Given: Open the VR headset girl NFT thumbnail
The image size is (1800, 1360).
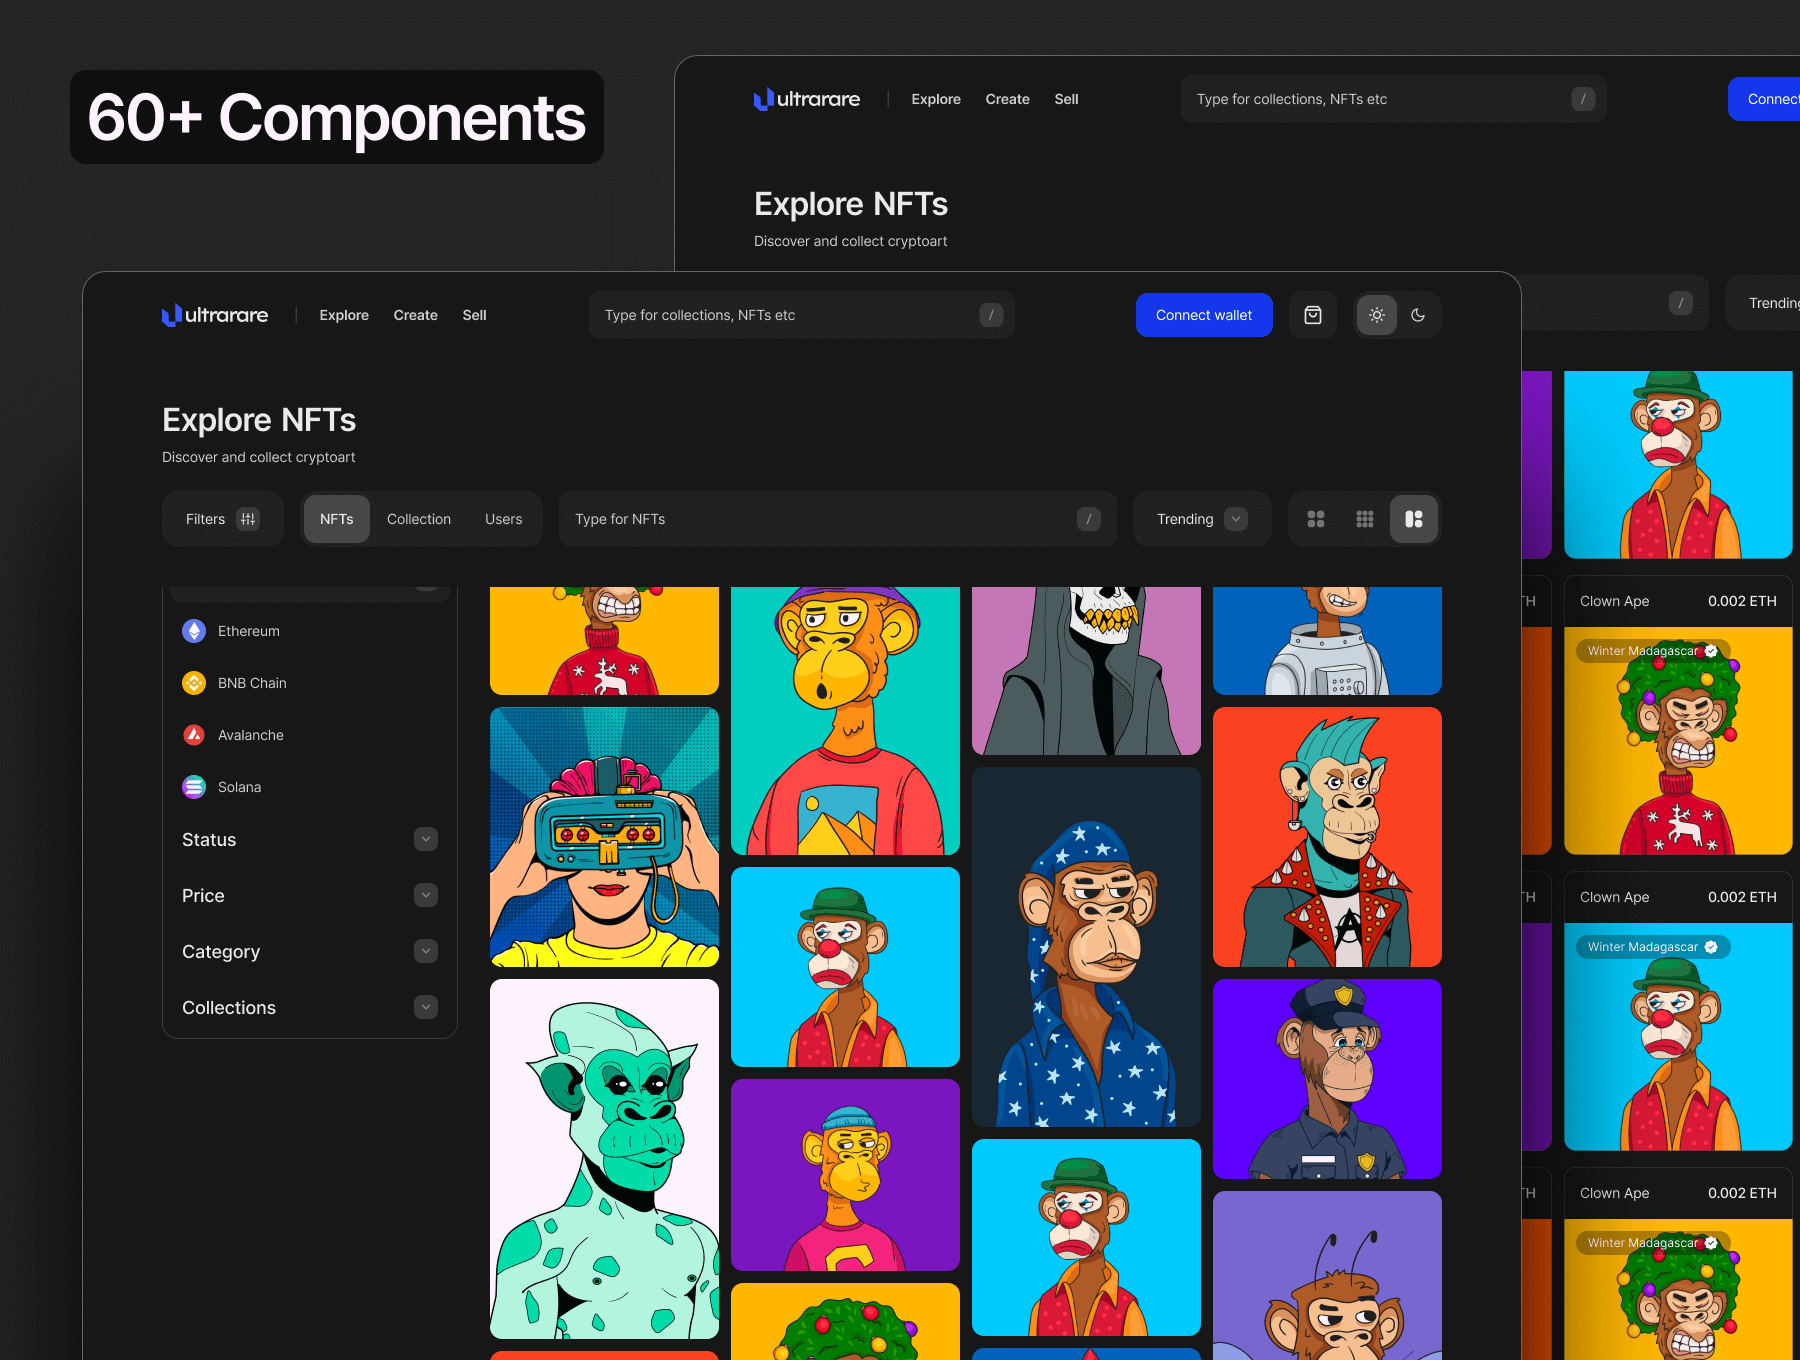Looking at the screenshot, I should tap(604, 837).
